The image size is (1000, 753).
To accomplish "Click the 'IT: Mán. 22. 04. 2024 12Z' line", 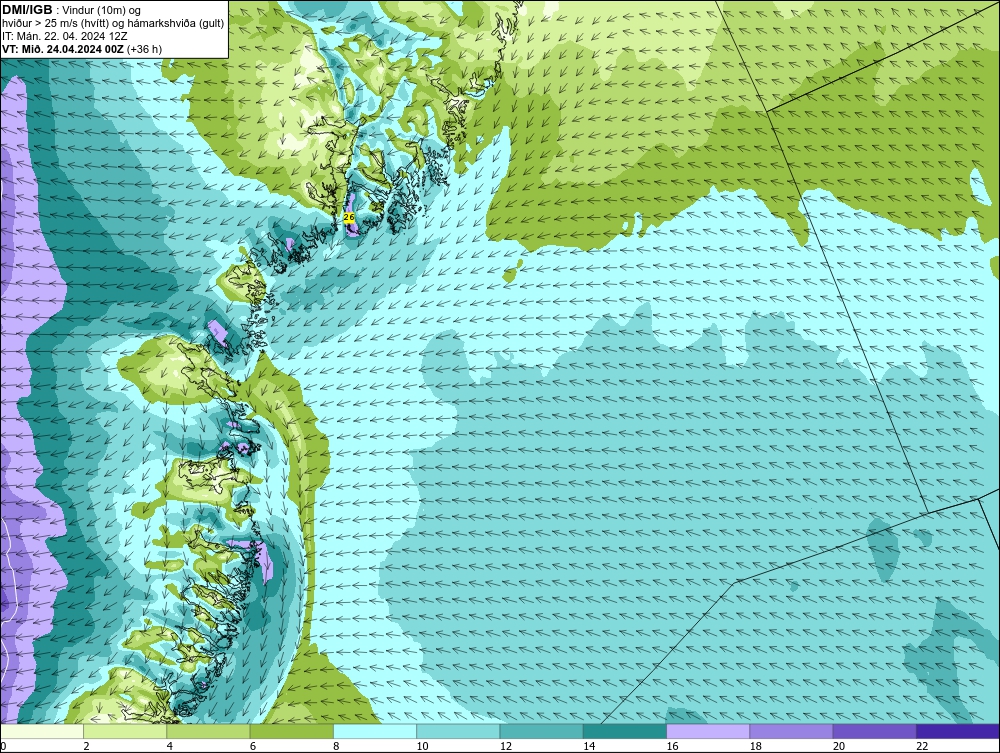I will pyautogui.click(x=64, y=36).
